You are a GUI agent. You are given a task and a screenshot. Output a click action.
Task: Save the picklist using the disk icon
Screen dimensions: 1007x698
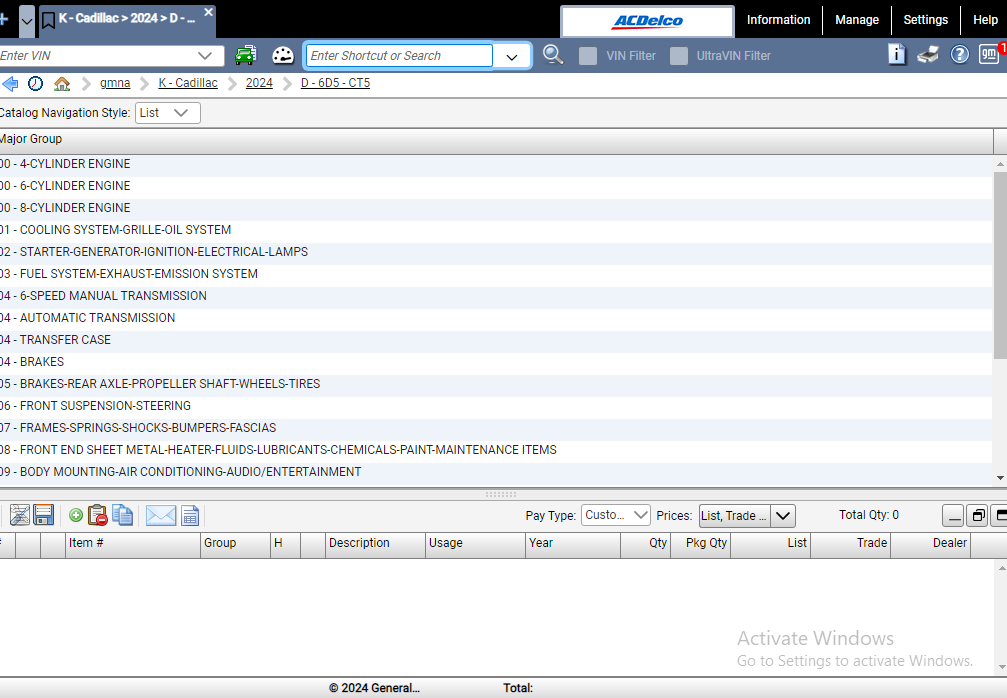pos(44,515)
